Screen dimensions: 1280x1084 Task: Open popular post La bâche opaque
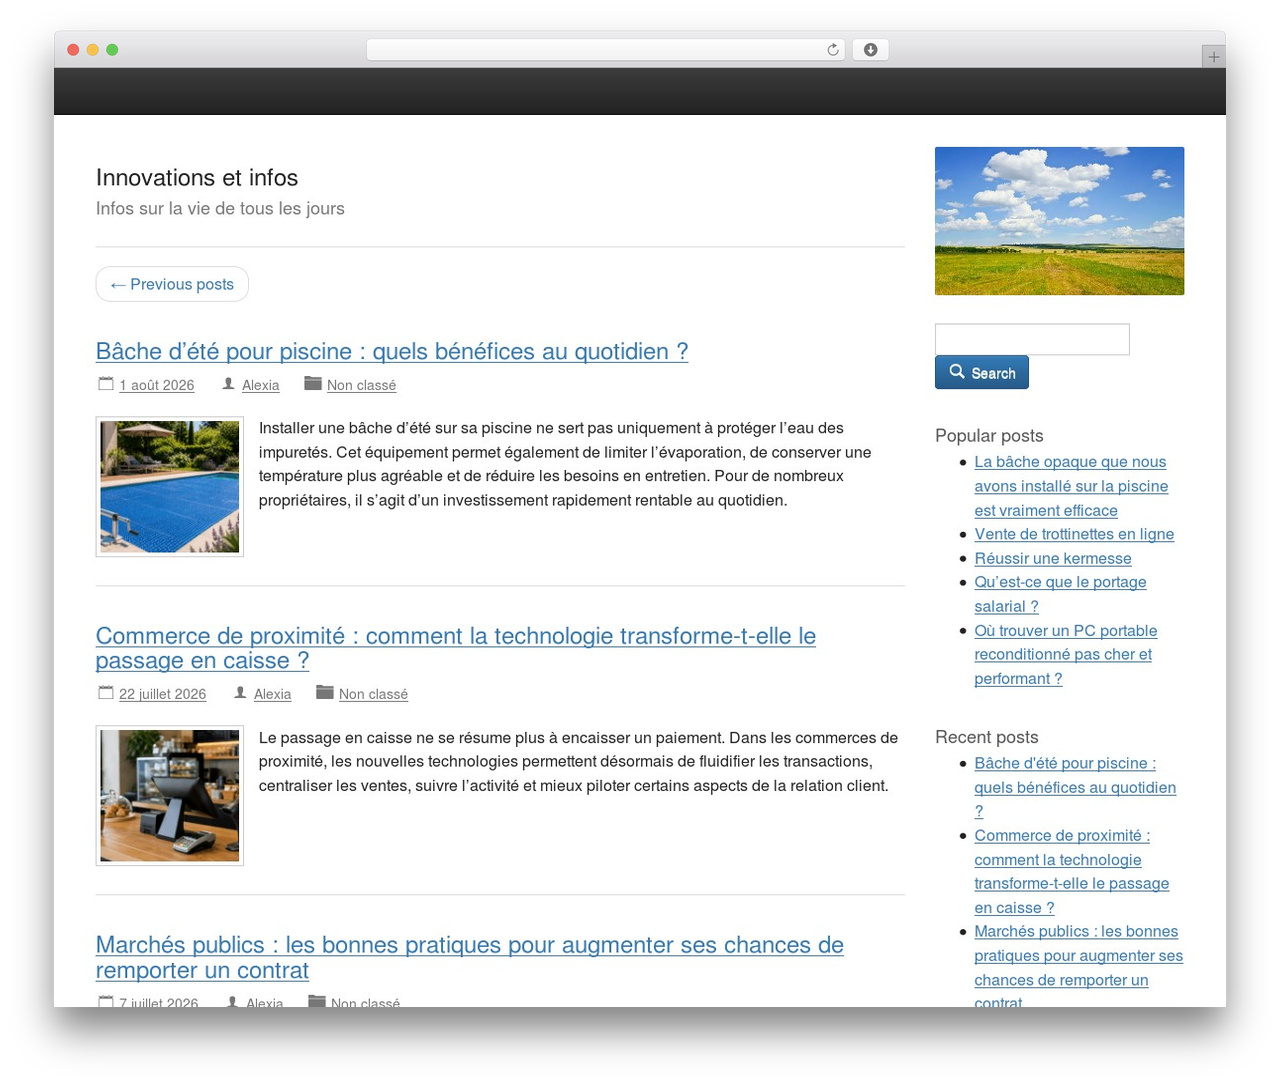[x=1072, y=486]
